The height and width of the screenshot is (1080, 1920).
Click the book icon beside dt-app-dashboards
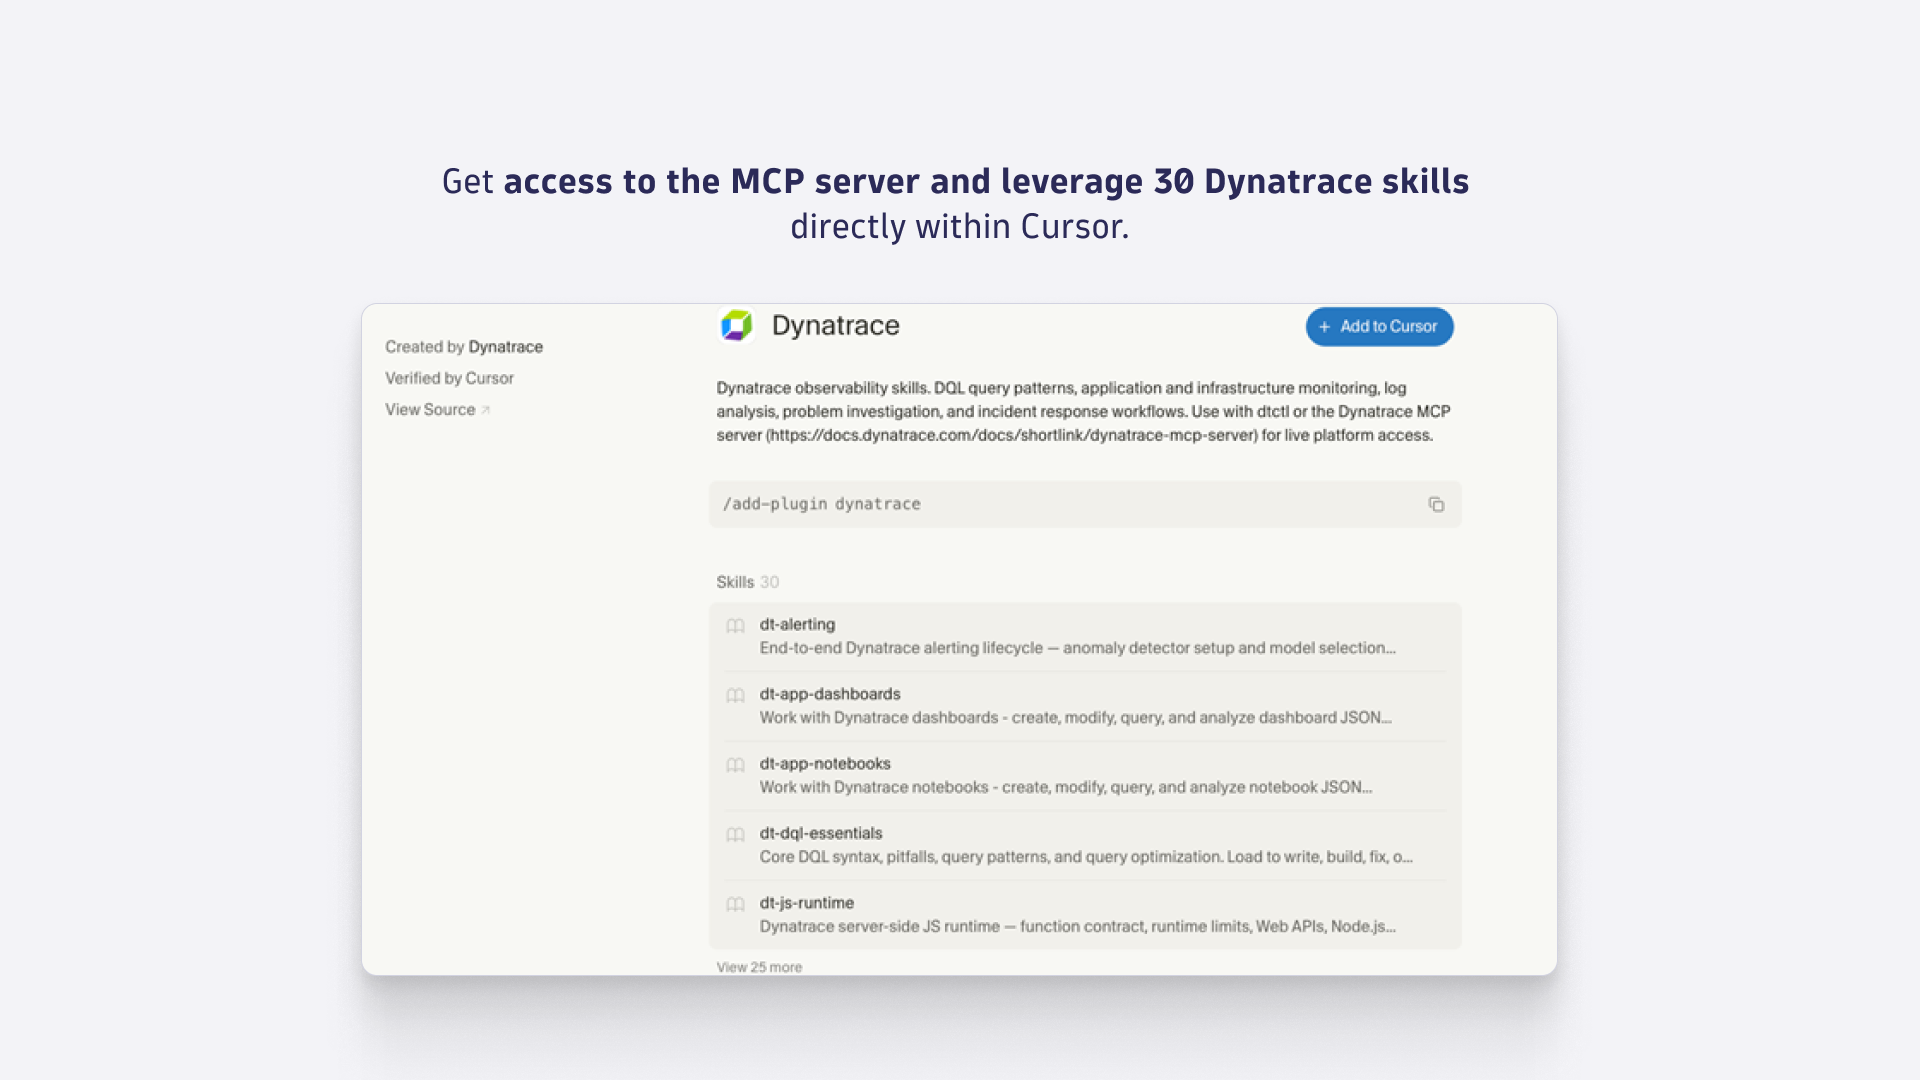(x=735, y=695)
